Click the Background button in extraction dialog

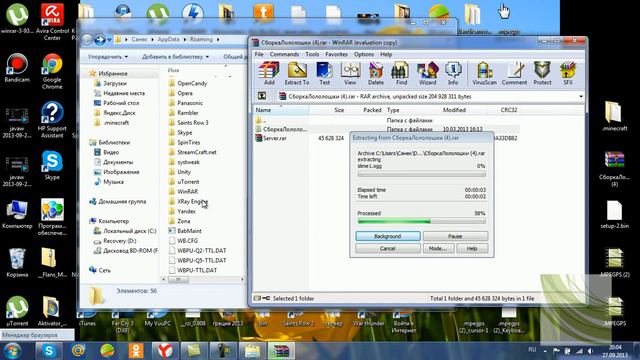[x=387, y=236]
